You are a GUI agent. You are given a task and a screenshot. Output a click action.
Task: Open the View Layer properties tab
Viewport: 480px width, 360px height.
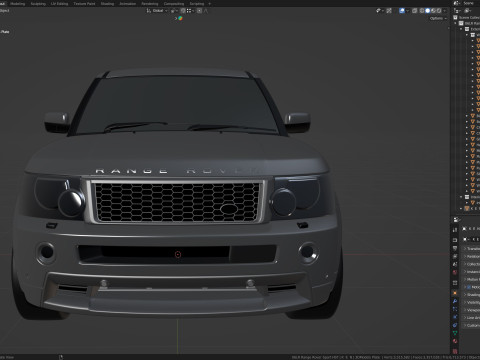[455, 256]
